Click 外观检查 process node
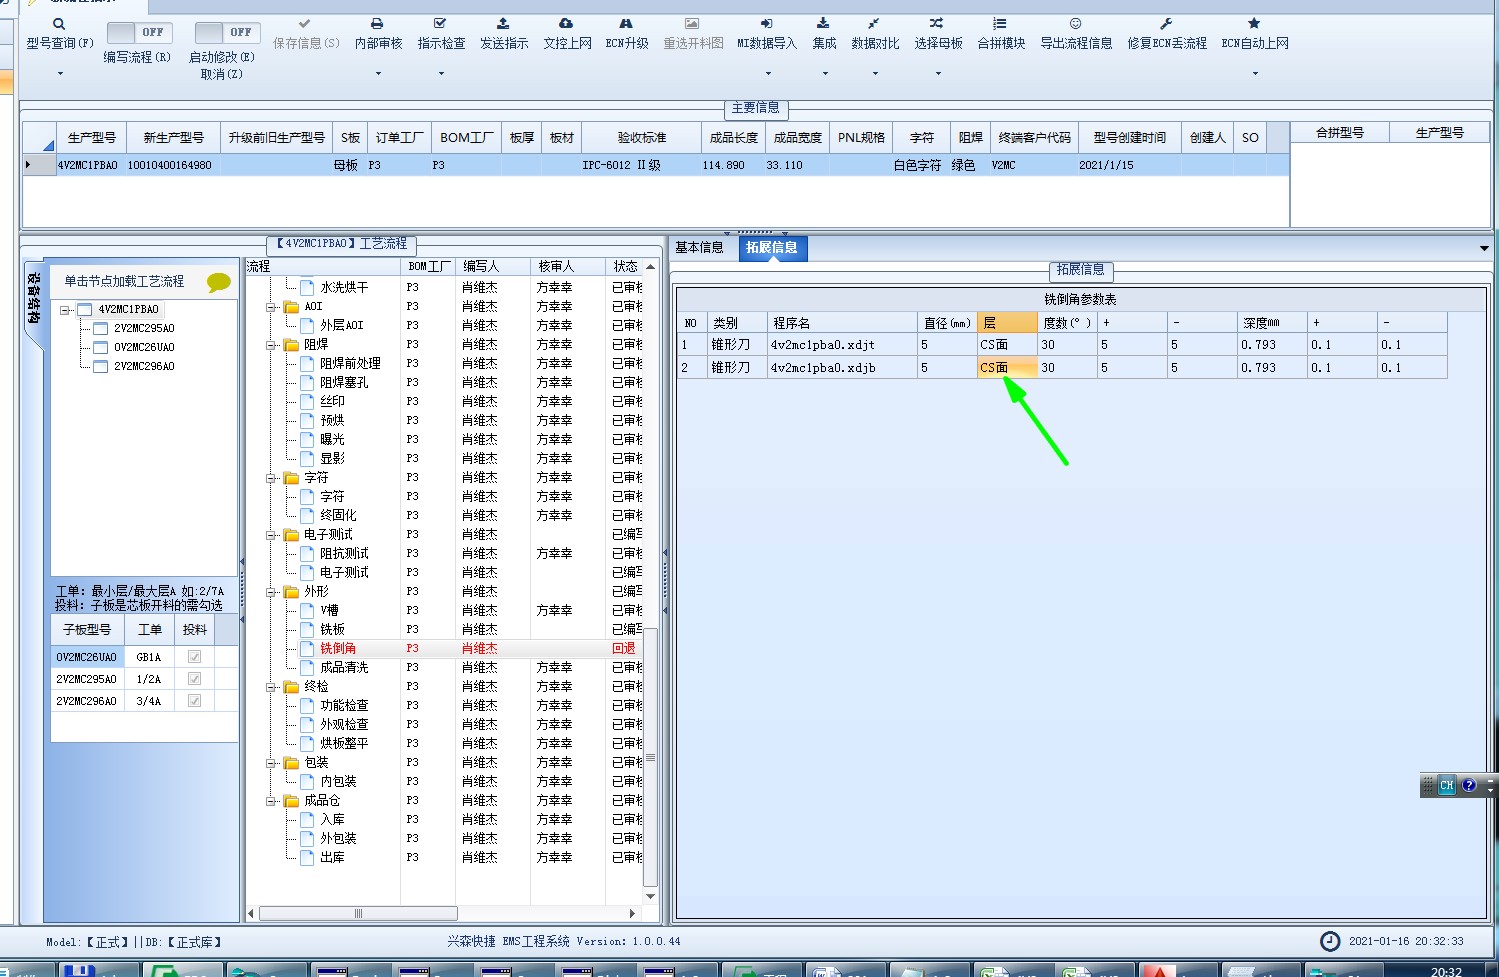This screenshot has width=1499, height=977. [x=344, y=724]
